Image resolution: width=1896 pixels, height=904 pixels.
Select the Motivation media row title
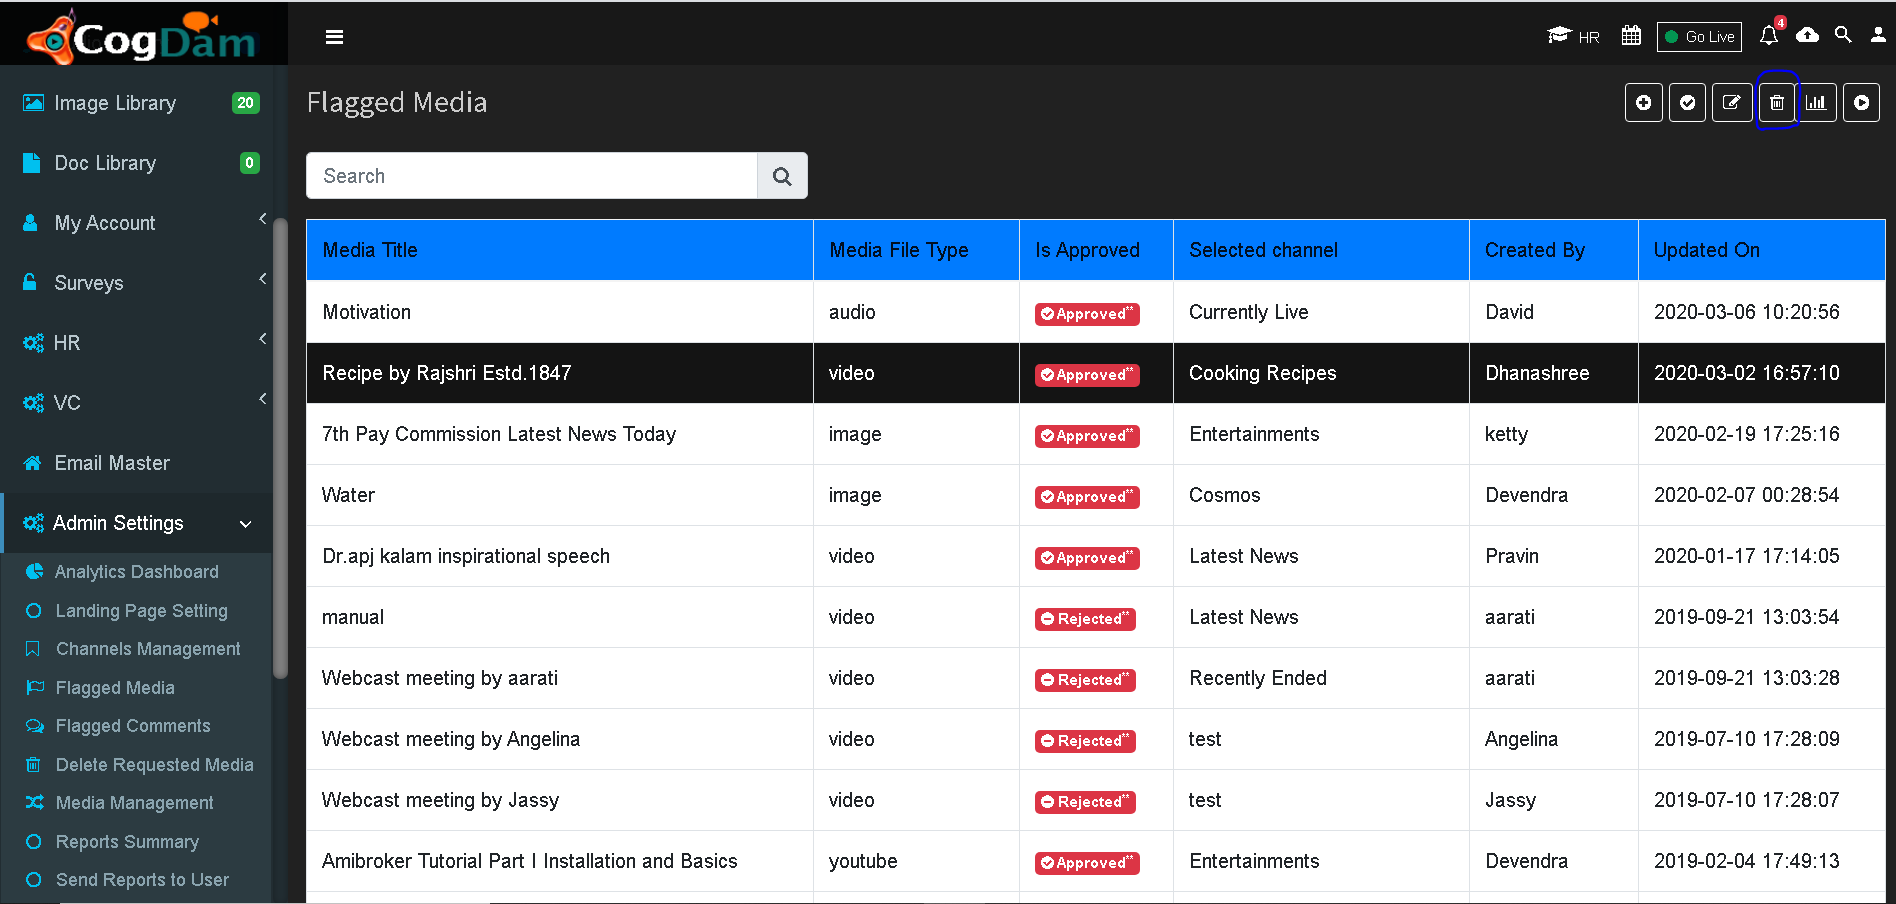[x=366, y=312]
